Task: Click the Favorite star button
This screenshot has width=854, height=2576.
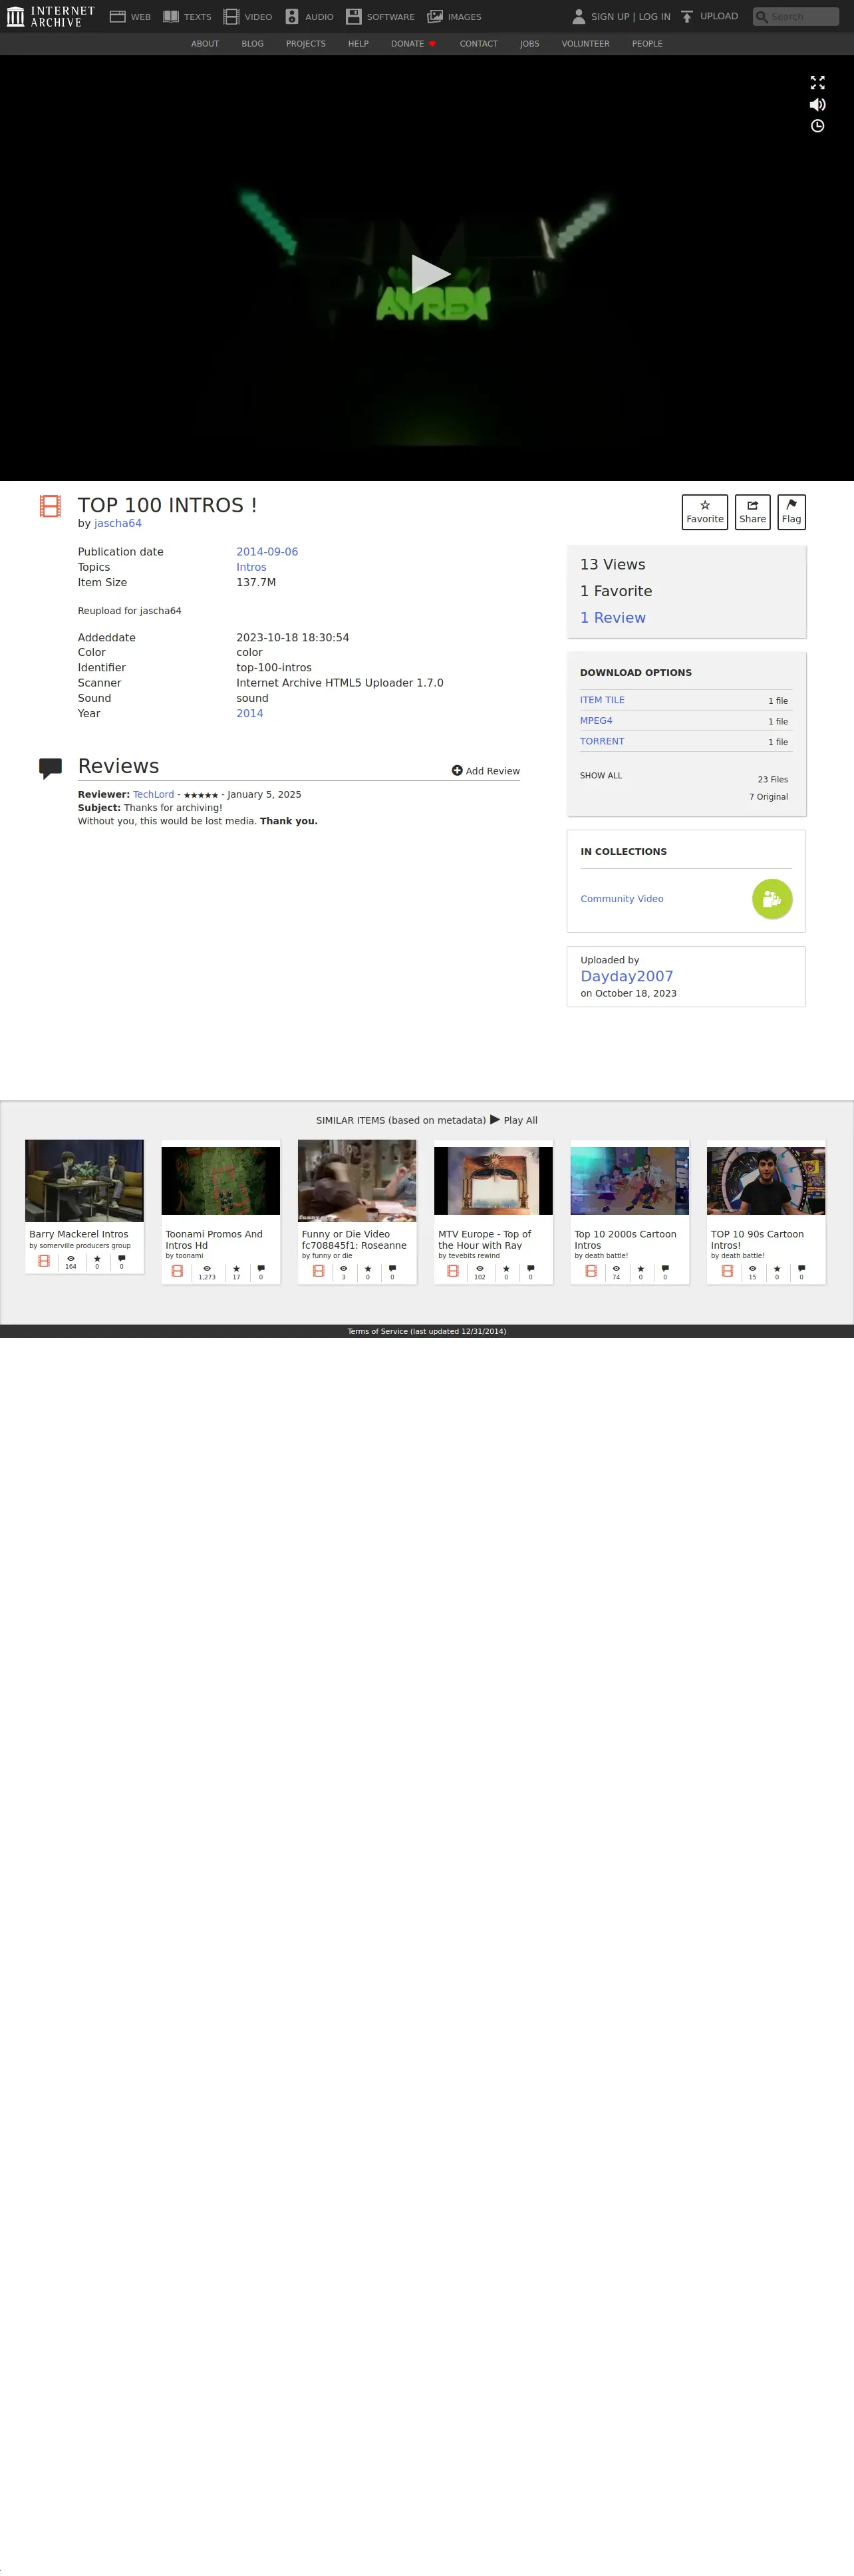Action: click(704, 512)
